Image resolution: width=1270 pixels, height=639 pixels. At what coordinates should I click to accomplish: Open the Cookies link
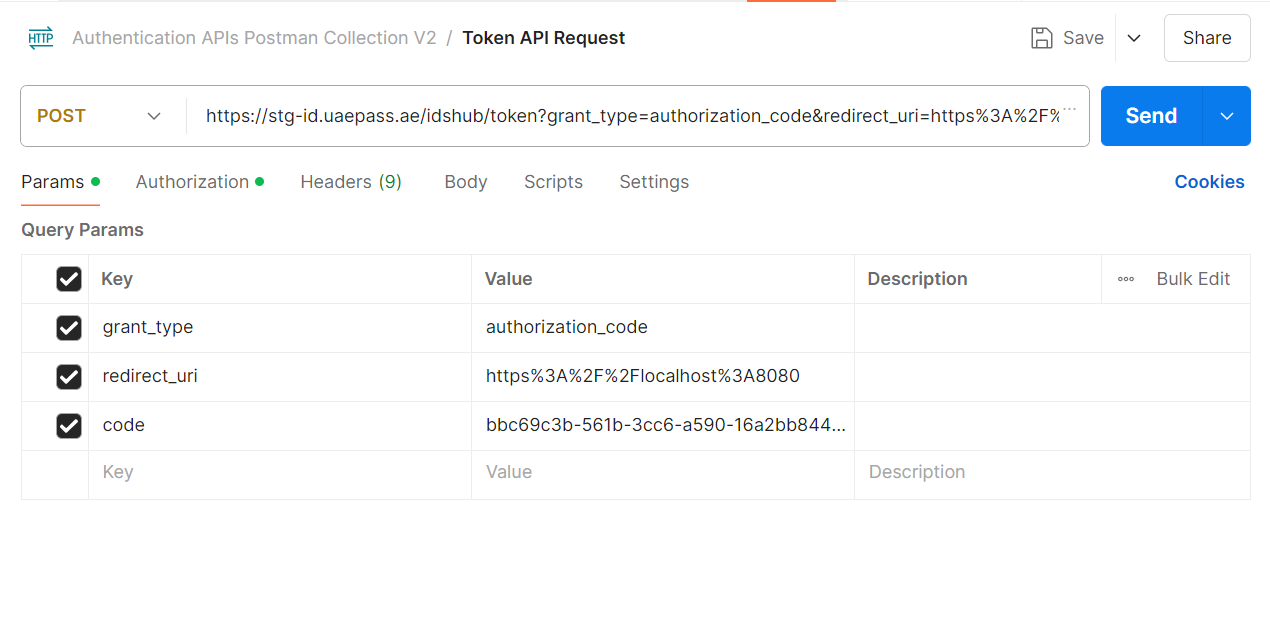pyautogui.click(x=1209, y=182)
